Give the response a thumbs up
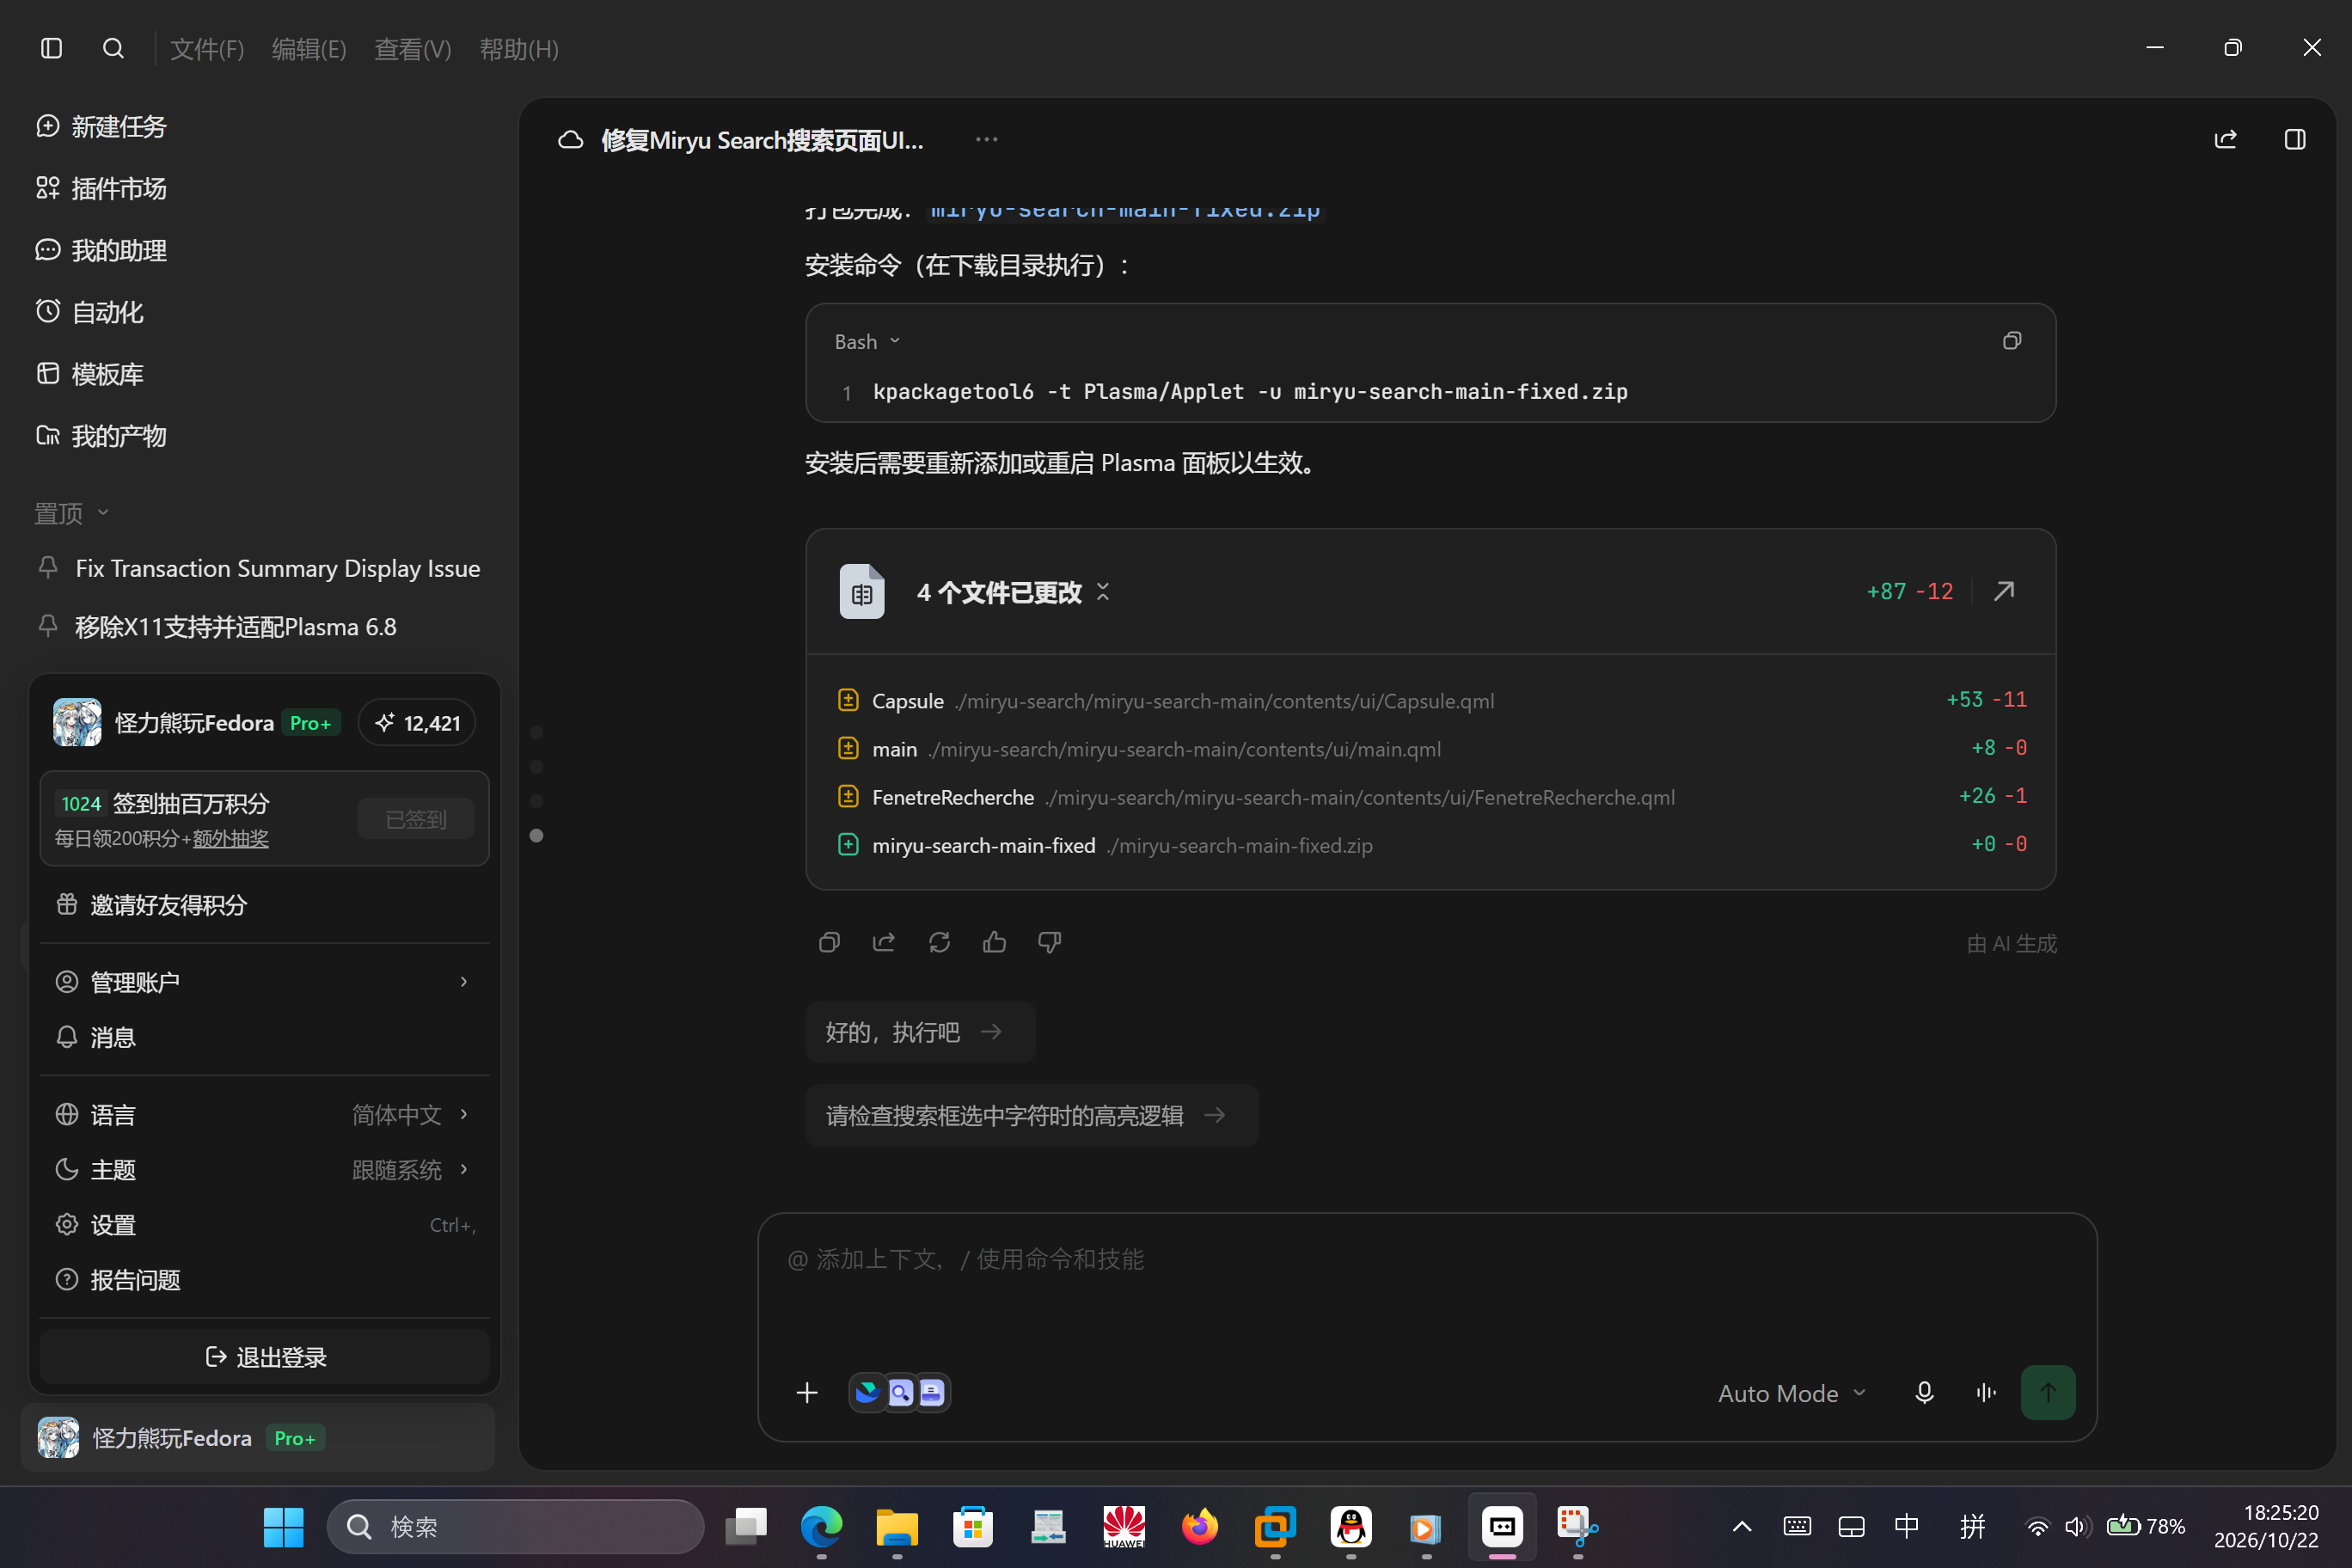The image size is (2352, 1568). pyautogui.click(x=994, y=942)
